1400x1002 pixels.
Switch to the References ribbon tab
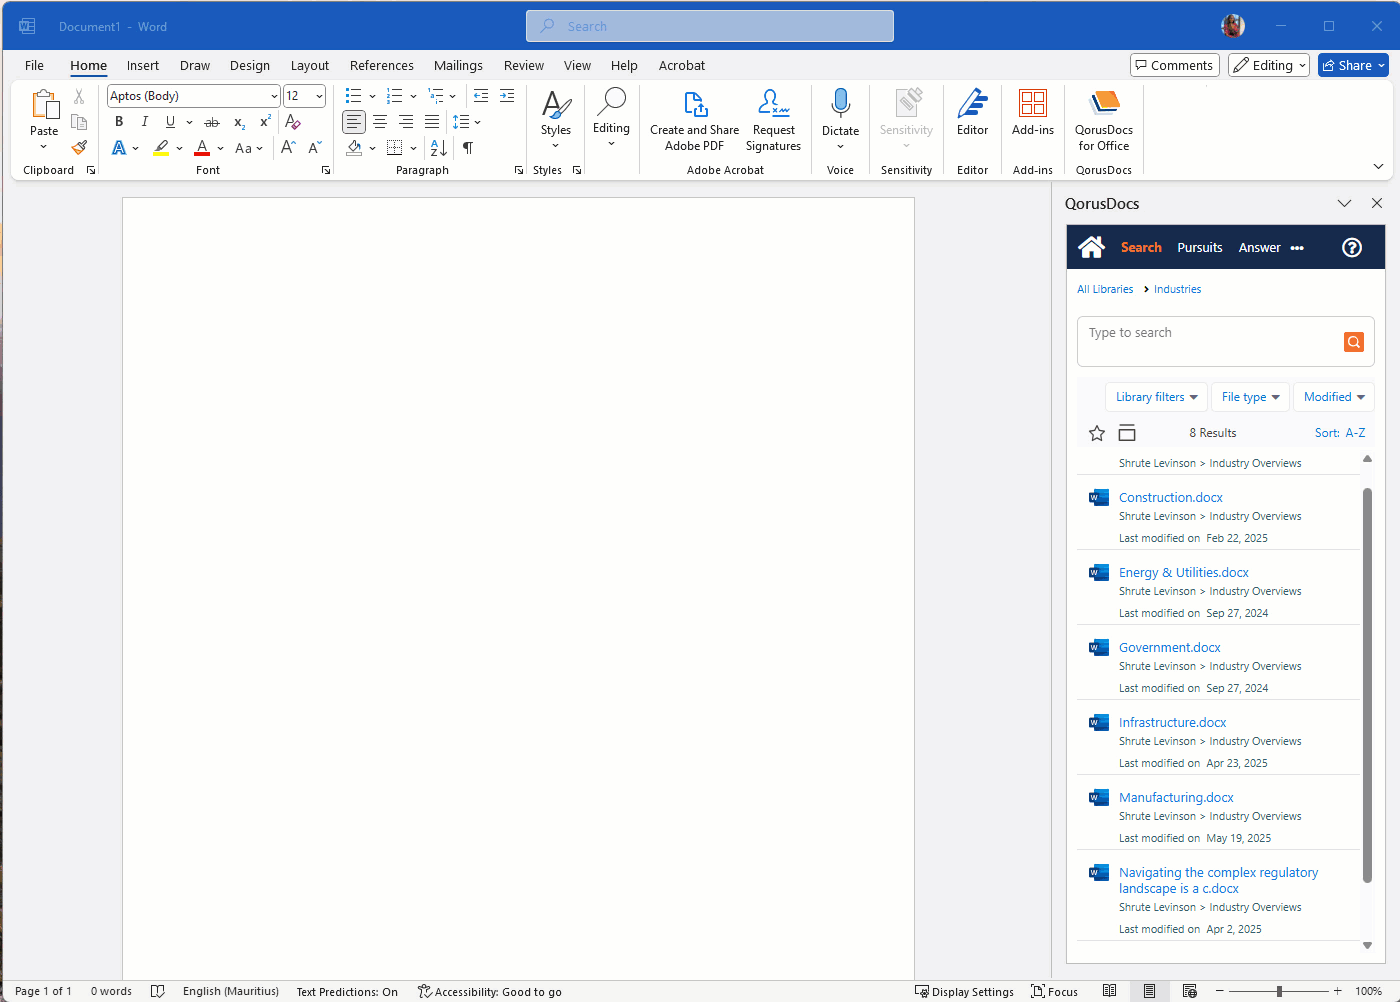[x=381, y=66]
